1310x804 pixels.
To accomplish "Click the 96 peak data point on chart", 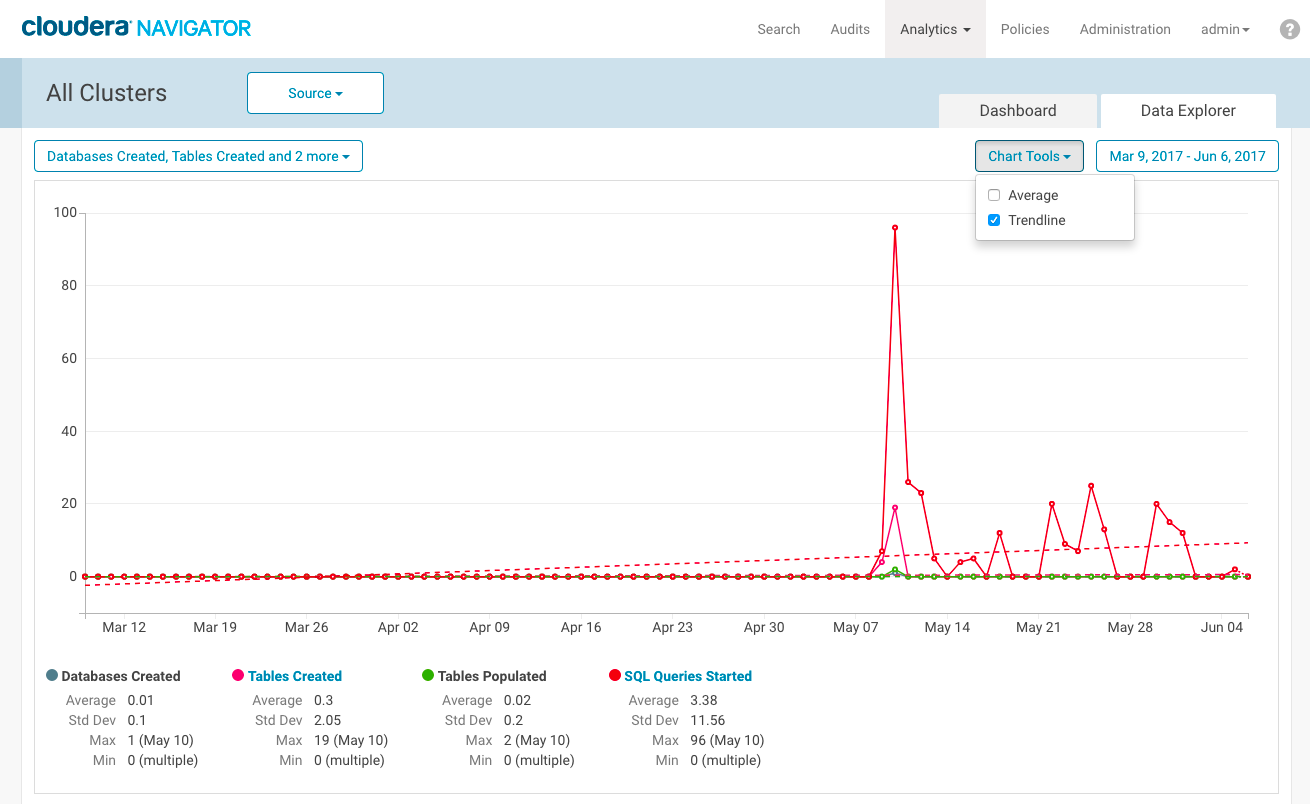I will pyautogui.click(x=895, y=228).
